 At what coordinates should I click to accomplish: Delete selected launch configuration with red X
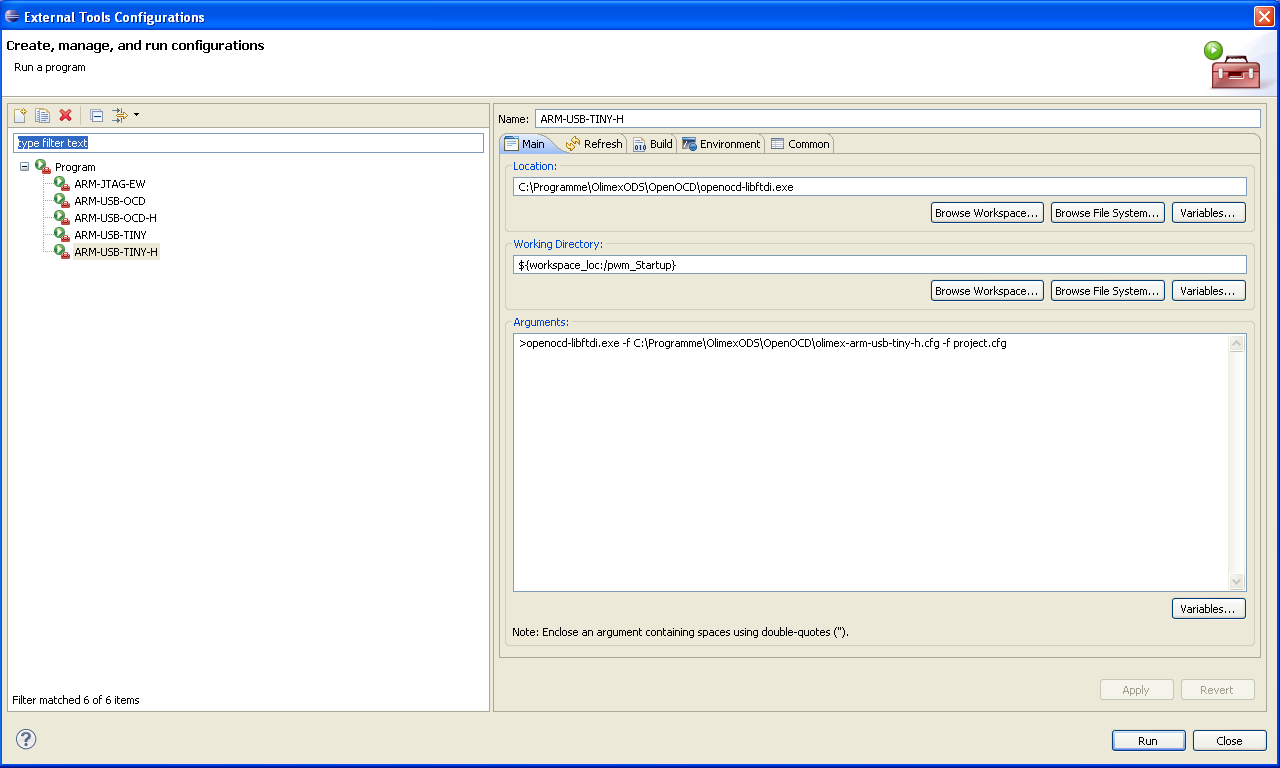(65, 115)
